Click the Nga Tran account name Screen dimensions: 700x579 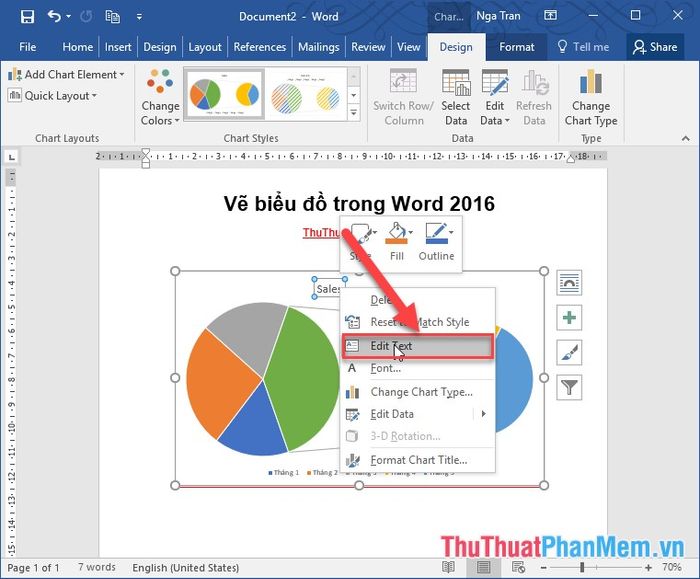(x=498, y=16)
